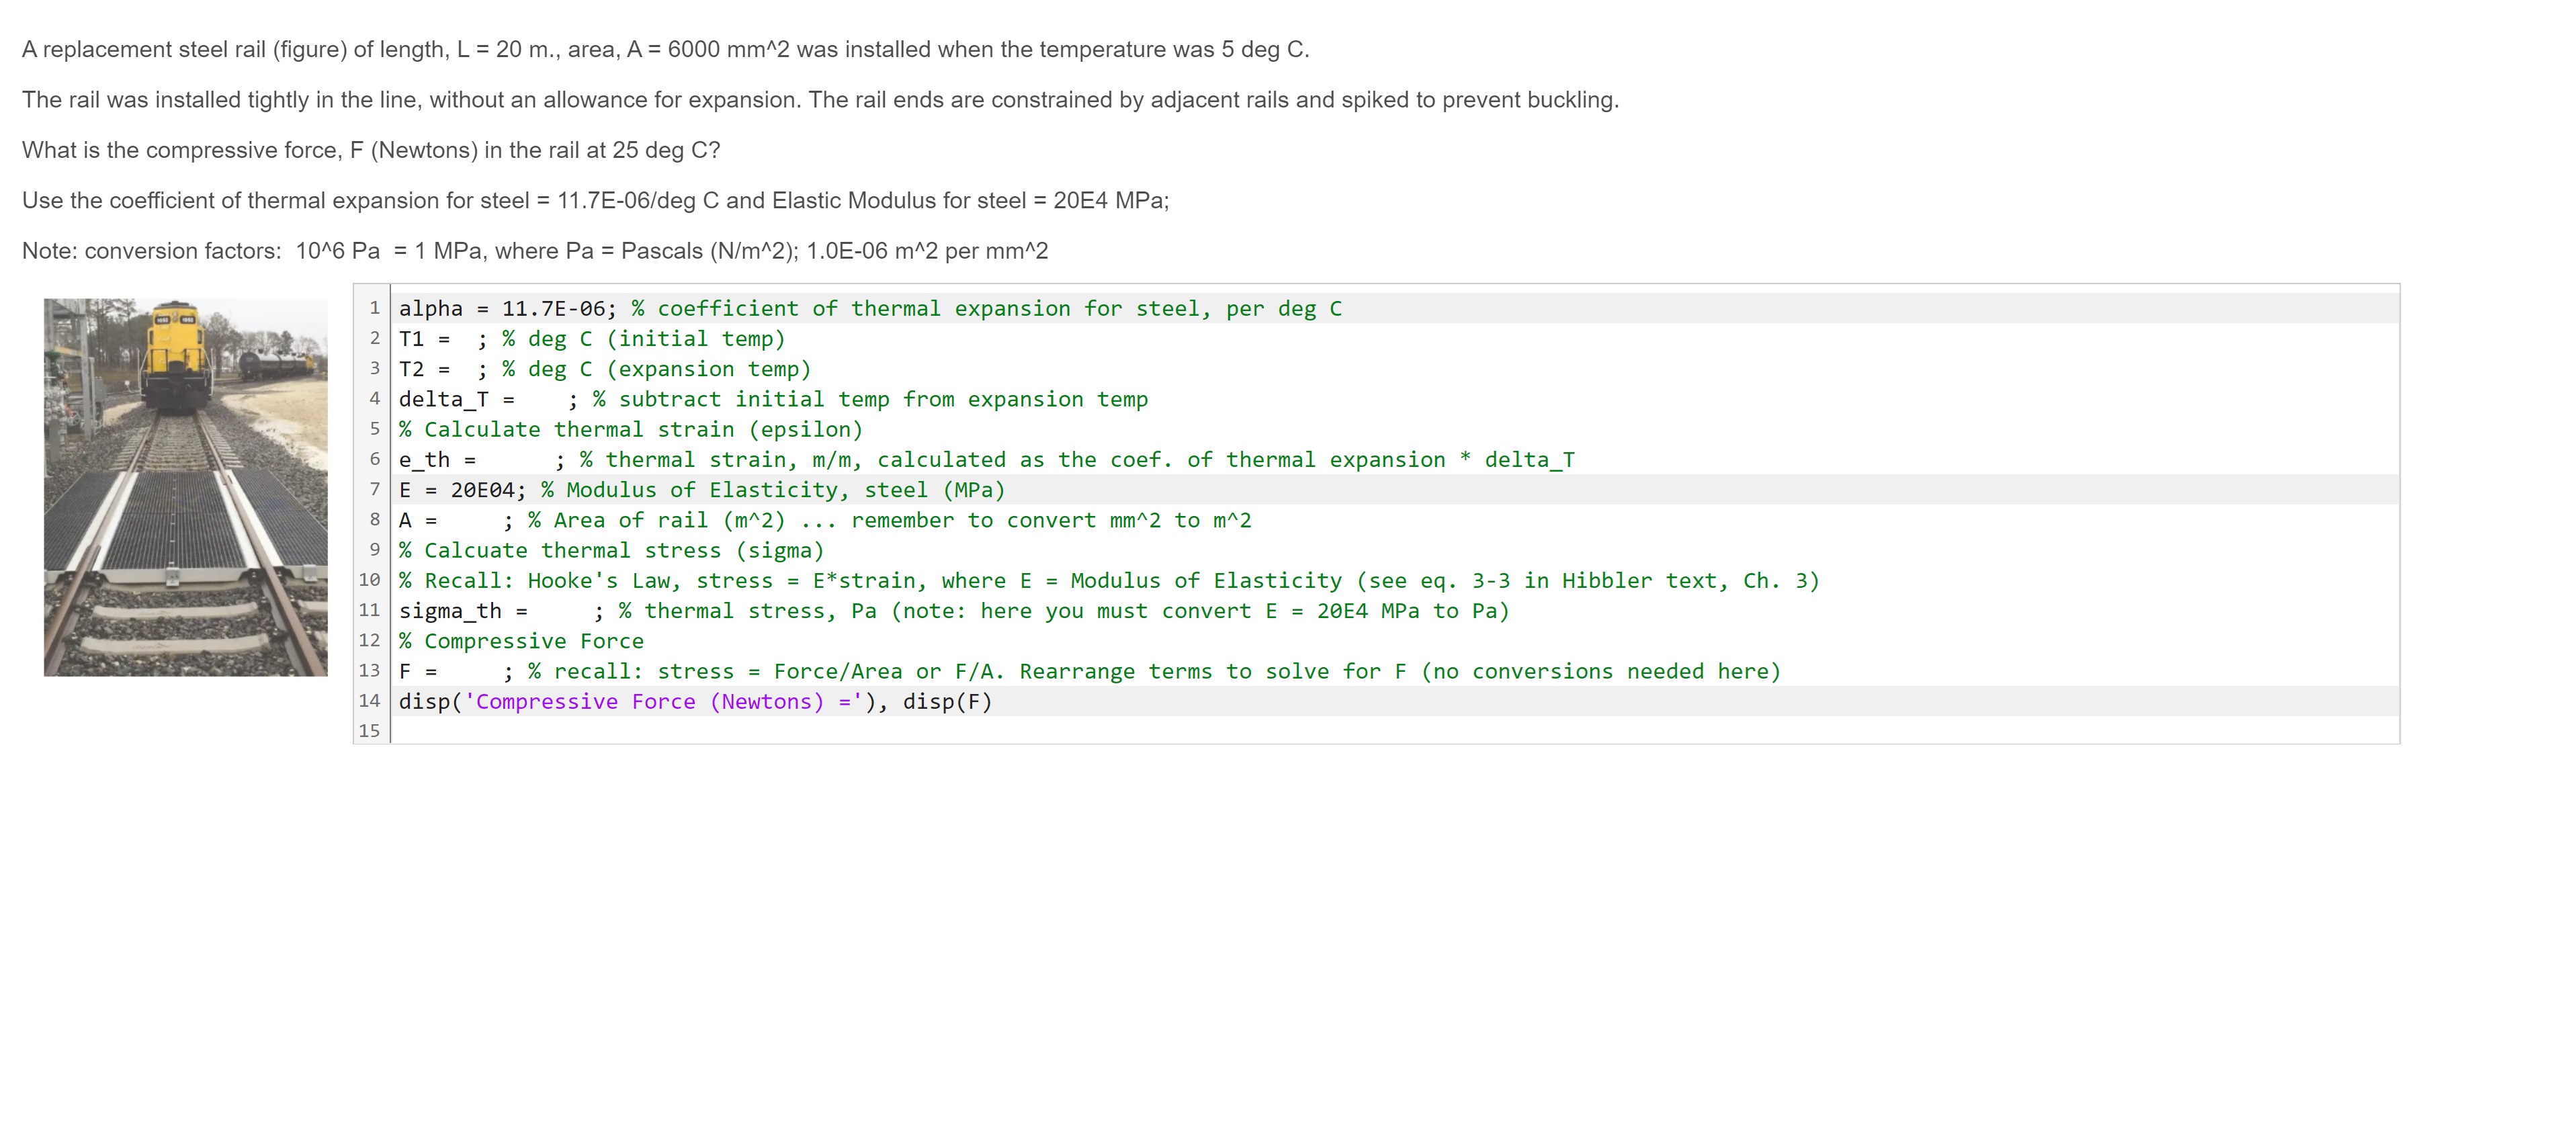Screen dimensions: 2576x1124
Task: Click the 'Calcuate thermal stress' comment
Action: point(611,551)
